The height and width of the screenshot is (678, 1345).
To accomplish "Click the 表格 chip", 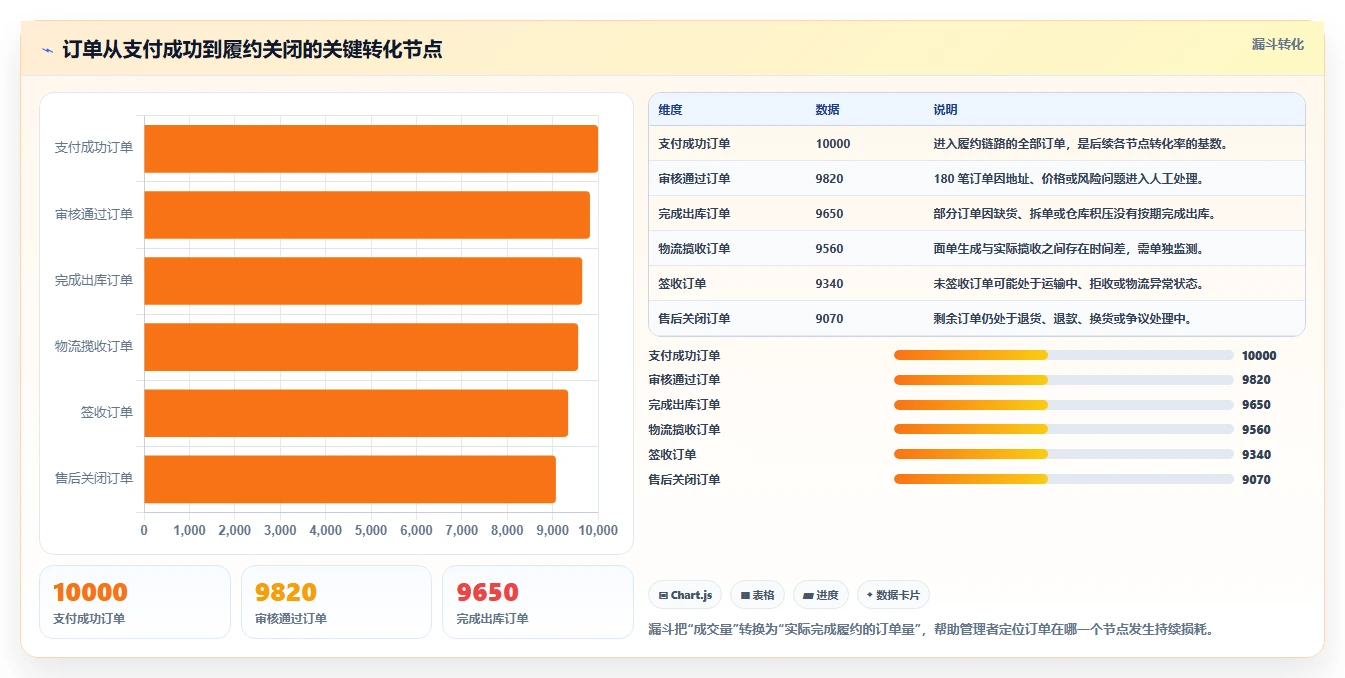I will [x=758, y=595].
